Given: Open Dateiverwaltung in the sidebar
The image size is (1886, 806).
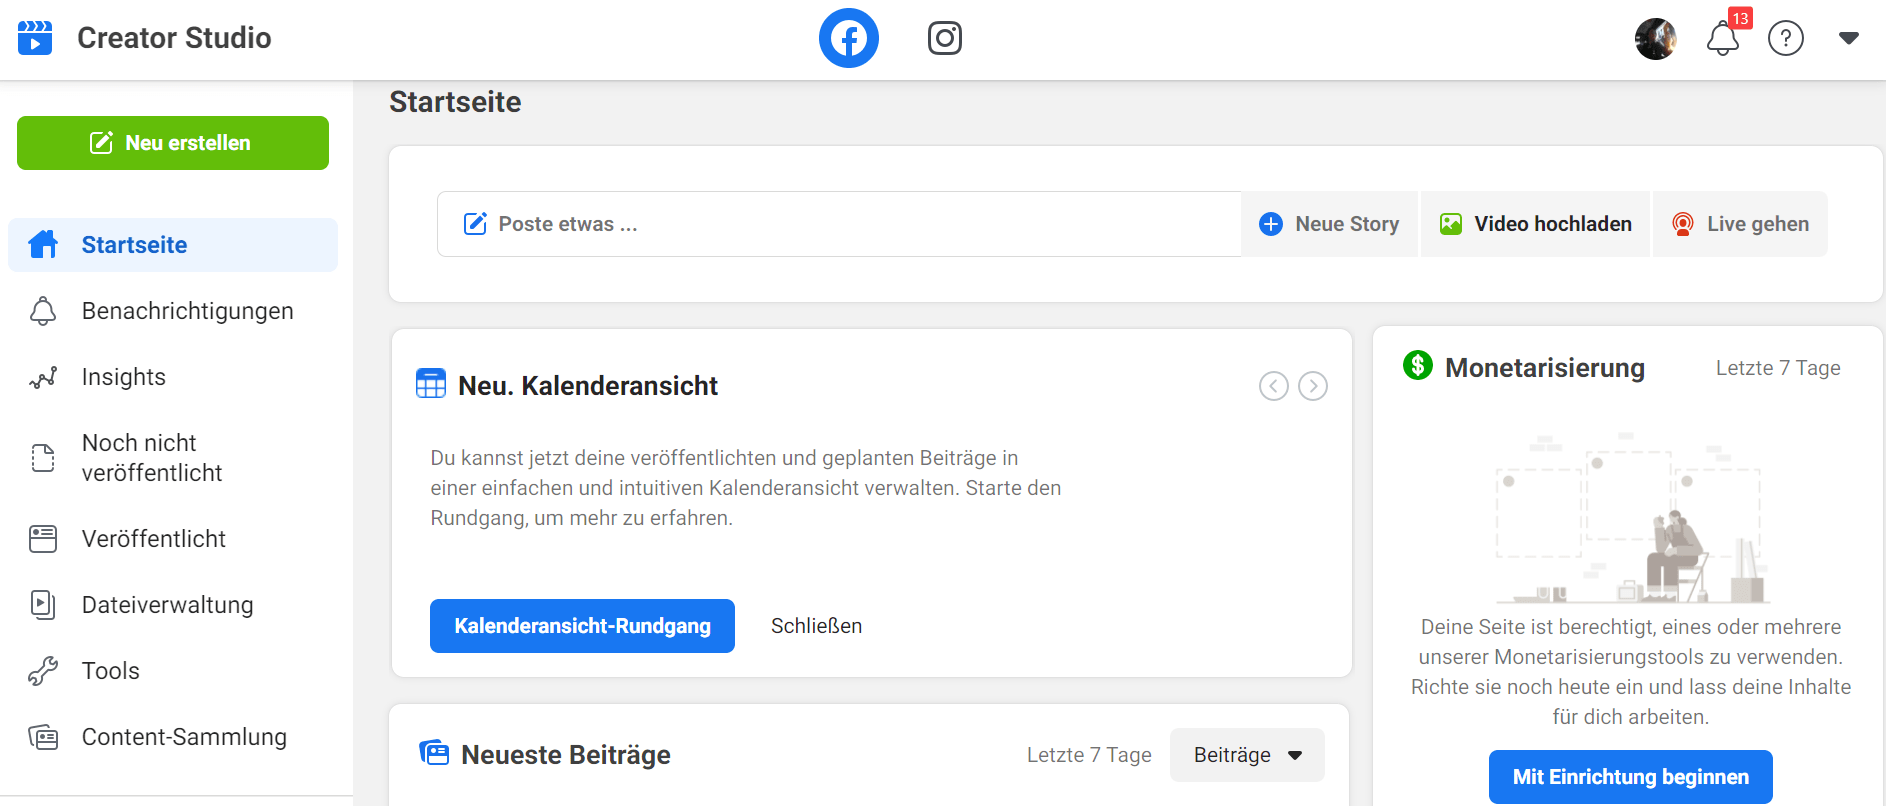Looking at the screenshot, I should [x=173, y=605].
